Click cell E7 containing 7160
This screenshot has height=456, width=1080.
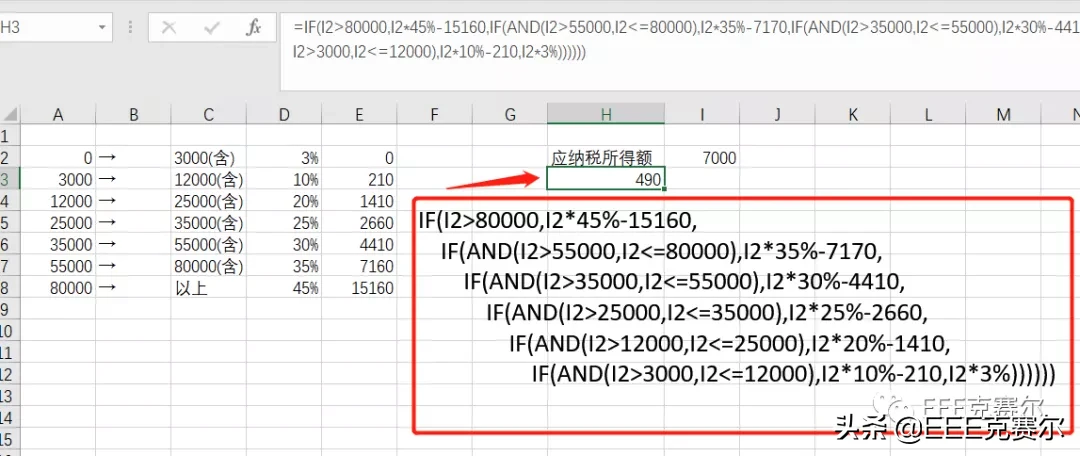click(x=359, y=266)
